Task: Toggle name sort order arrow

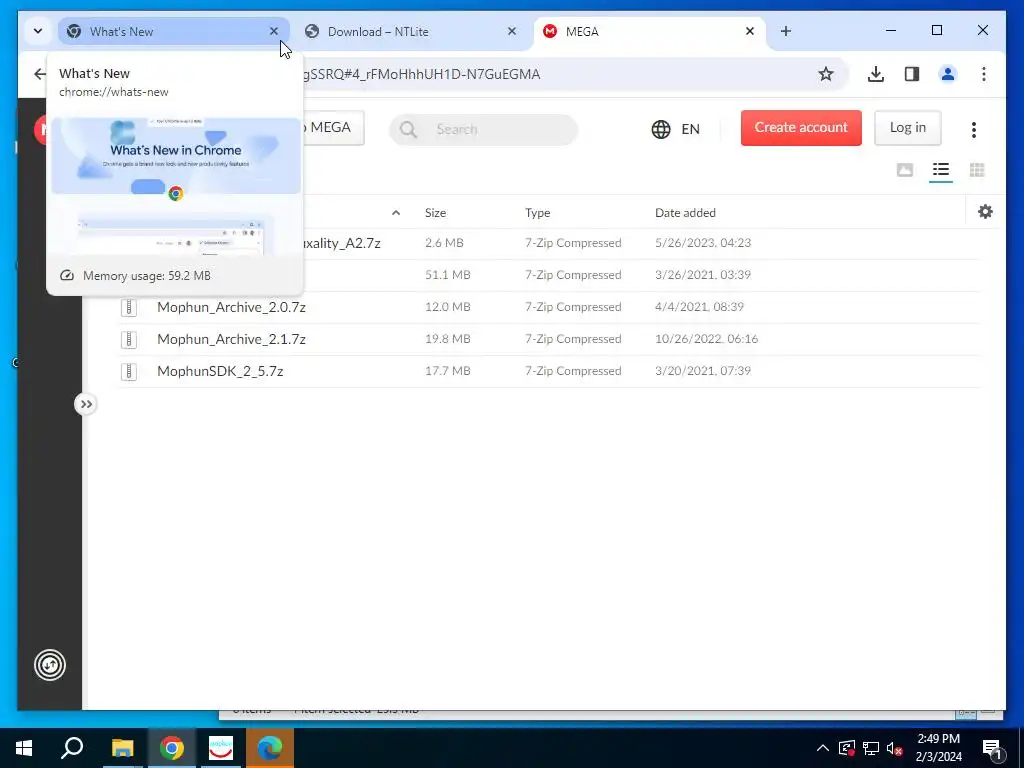Action: (x=395, y=213)
